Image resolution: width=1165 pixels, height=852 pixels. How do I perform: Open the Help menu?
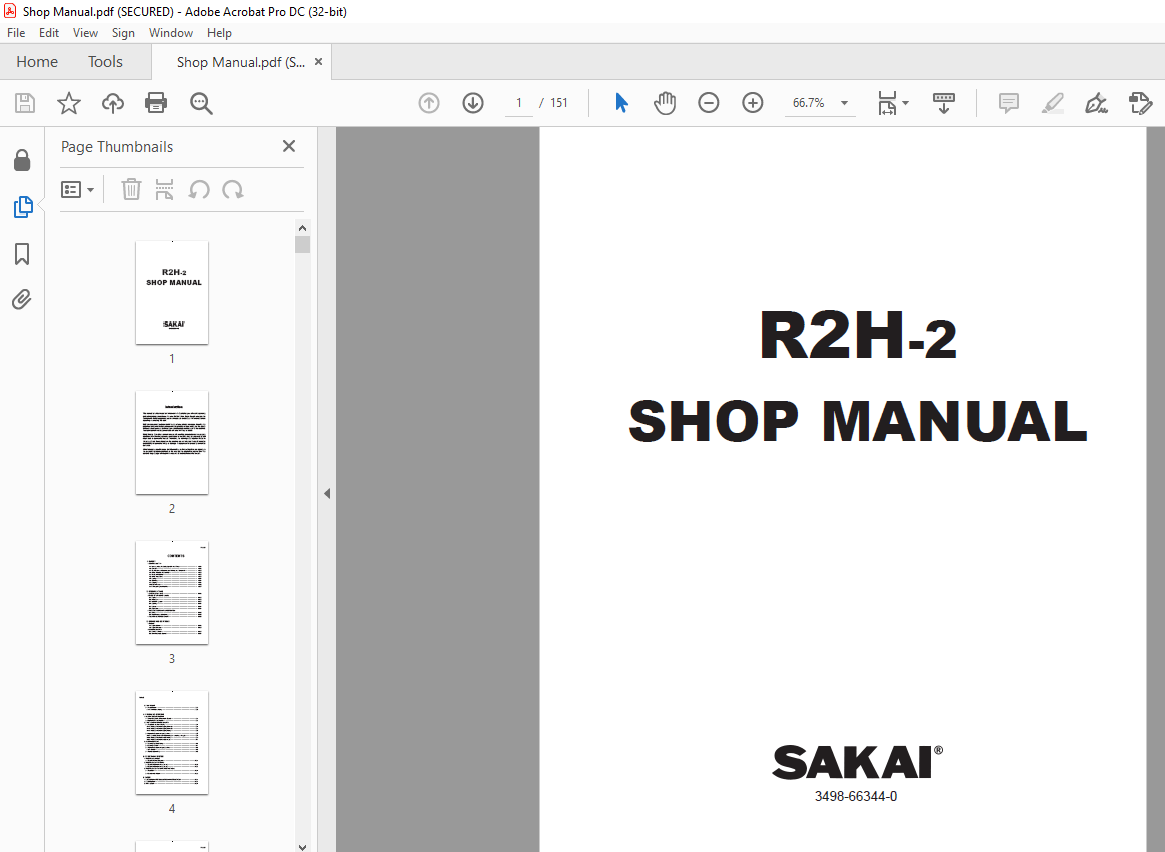pos(219,33)
